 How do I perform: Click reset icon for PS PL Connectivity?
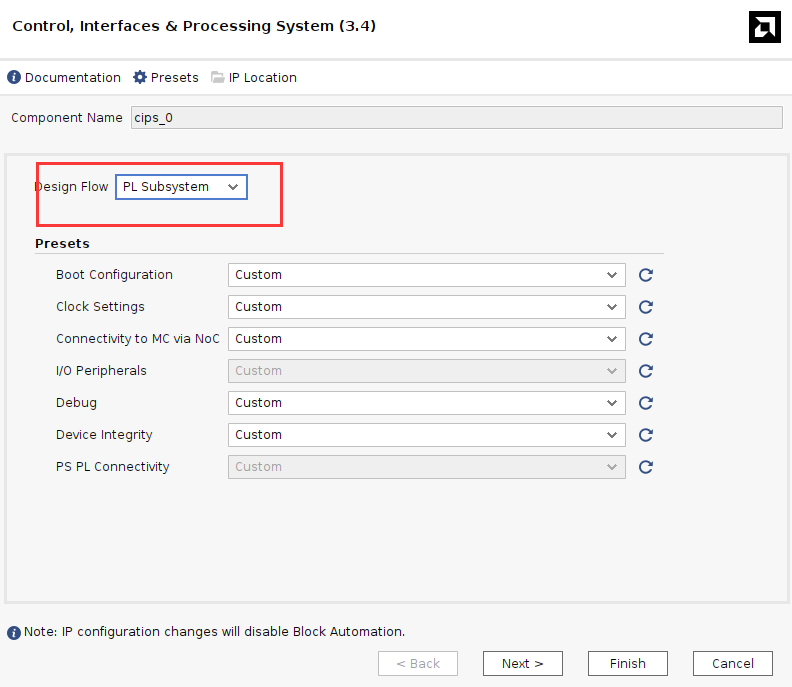(646, 467)
